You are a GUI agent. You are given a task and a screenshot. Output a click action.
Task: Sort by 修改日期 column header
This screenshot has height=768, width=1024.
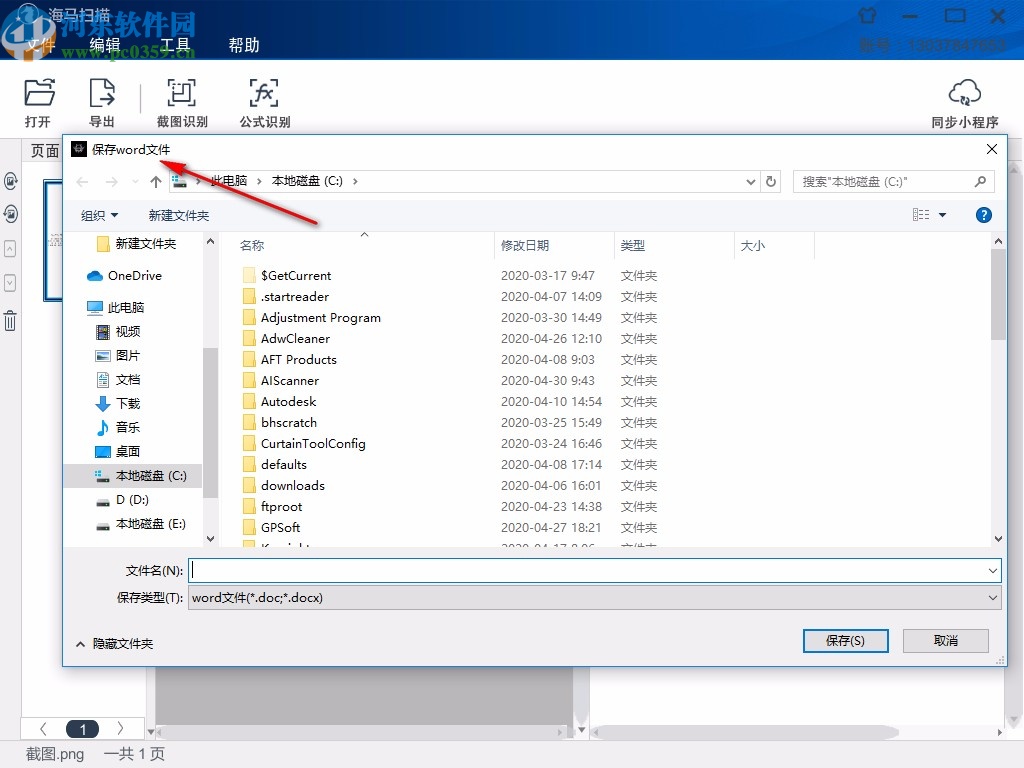[524, 246]
